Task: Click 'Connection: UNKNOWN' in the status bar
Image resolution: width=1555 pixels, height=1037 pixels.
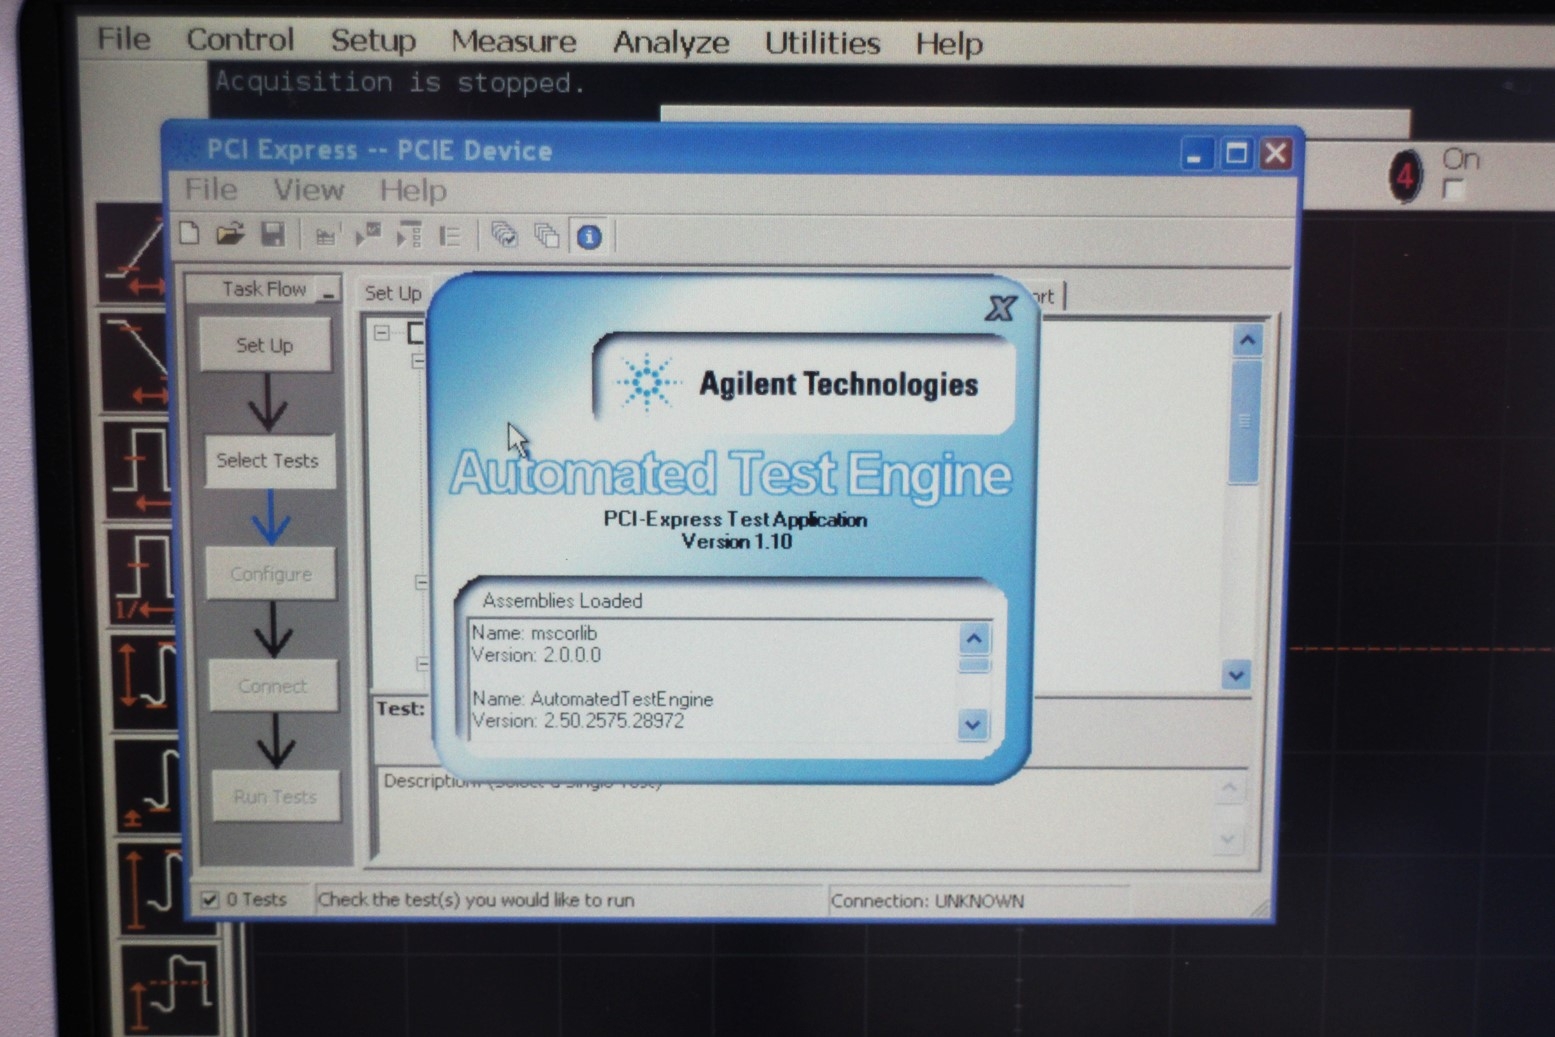Action: pos(927,901)
